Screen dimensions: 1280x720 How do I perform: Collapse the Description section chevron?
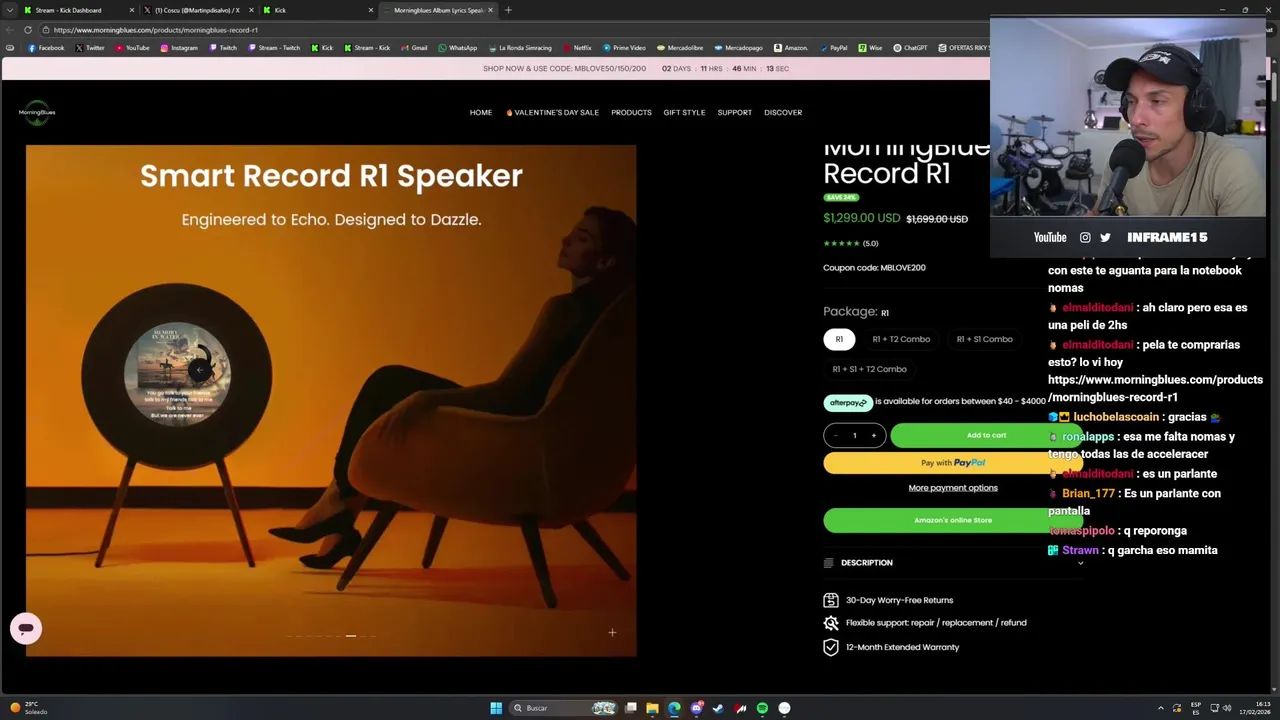tap(1080, 563)
